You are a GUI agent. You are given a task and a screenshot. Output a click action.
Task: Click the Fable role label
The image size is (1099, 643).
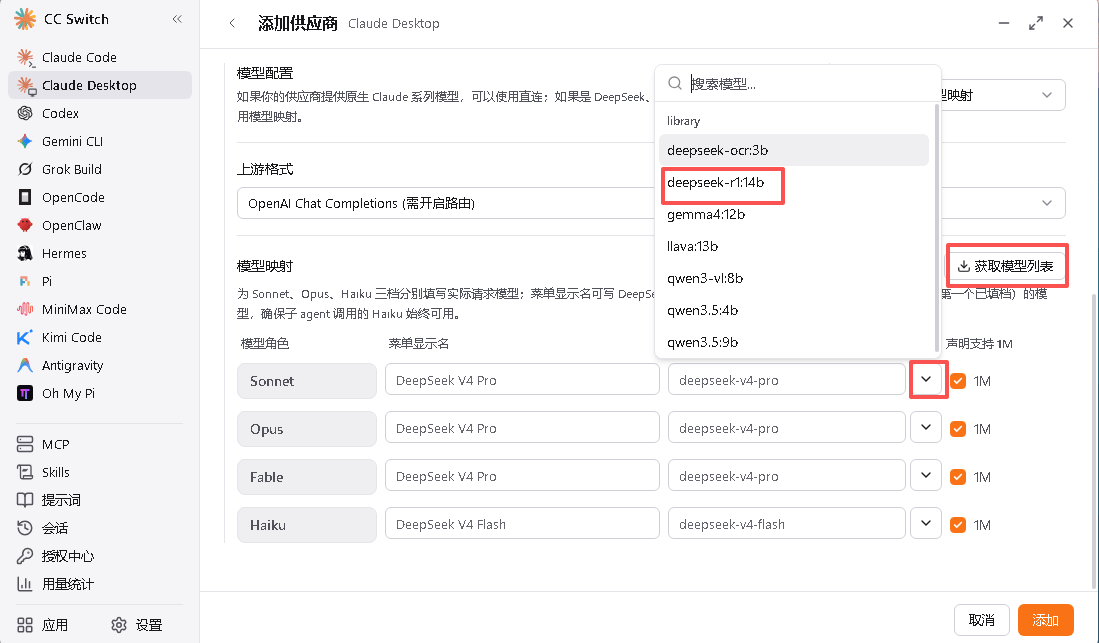(306, 477)
